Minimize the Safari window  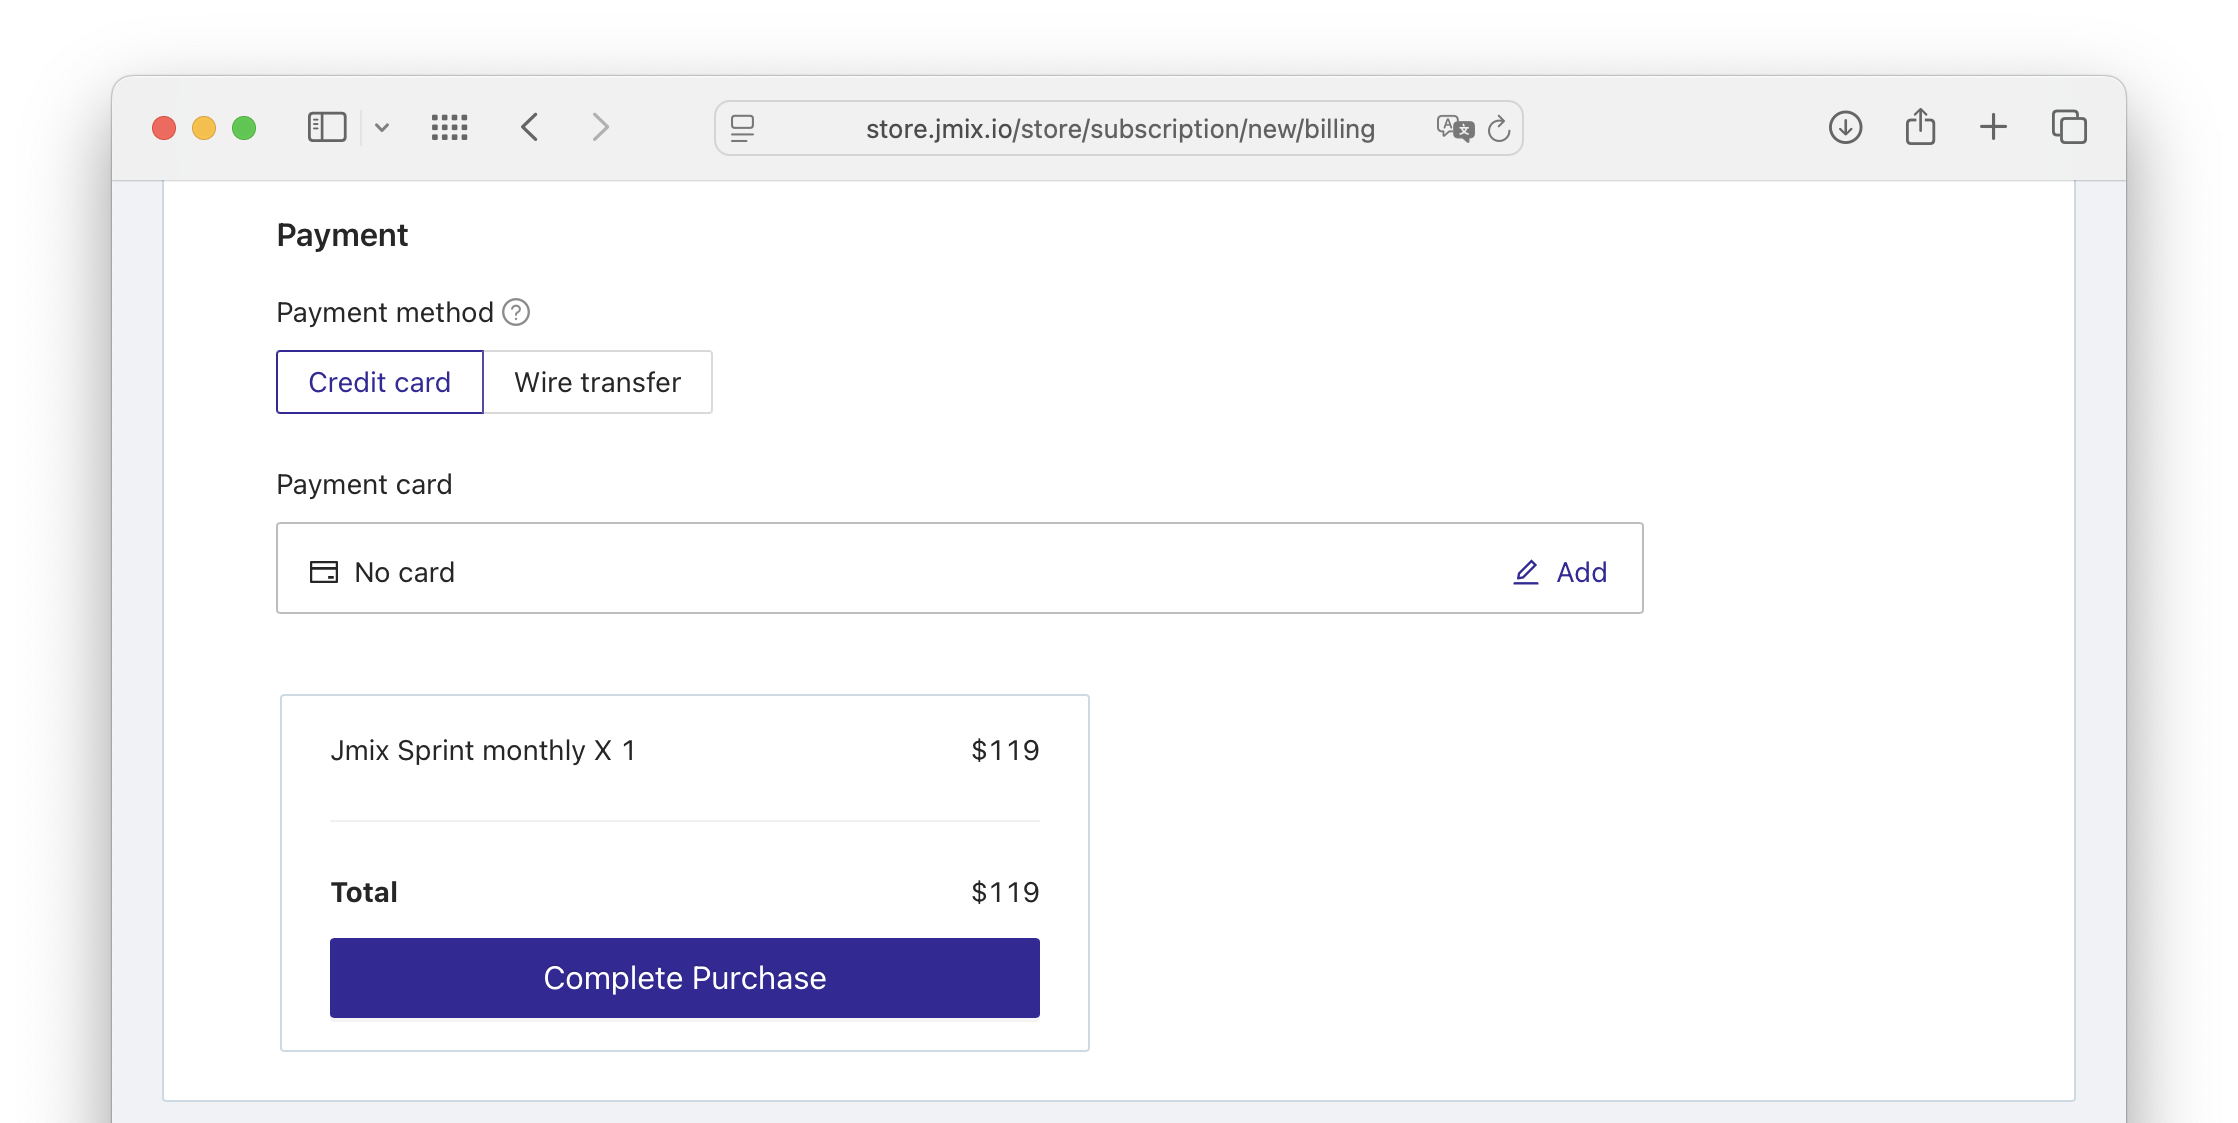(204, 128)
